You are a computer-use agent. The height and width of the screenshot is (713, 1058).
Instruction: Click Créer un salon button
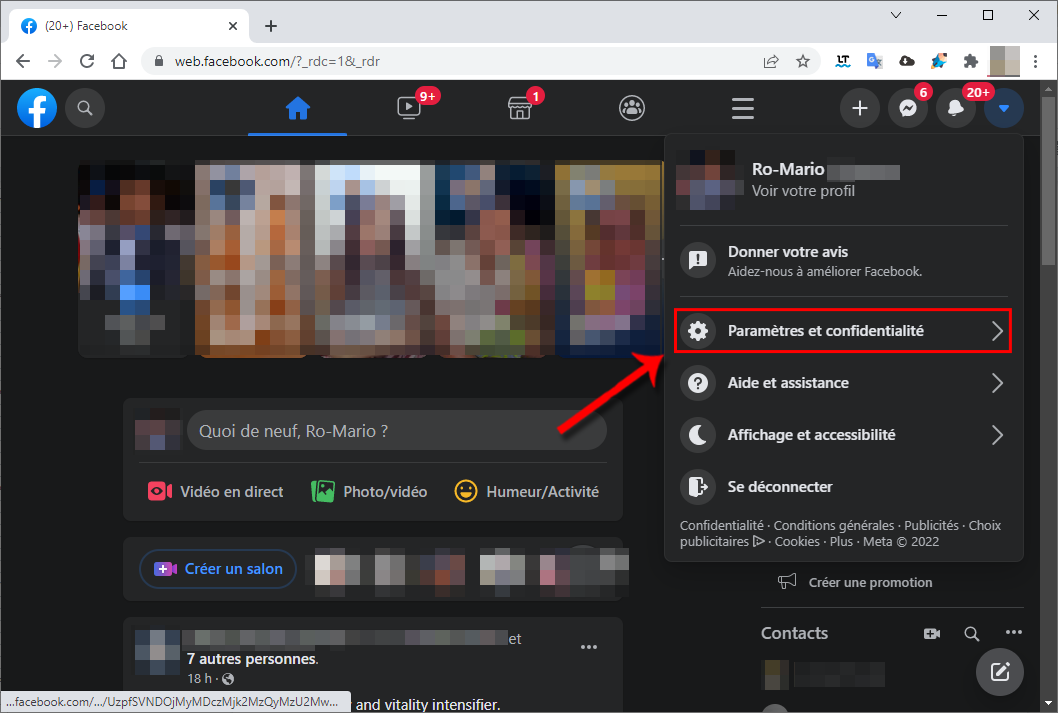tap(218, 569)
